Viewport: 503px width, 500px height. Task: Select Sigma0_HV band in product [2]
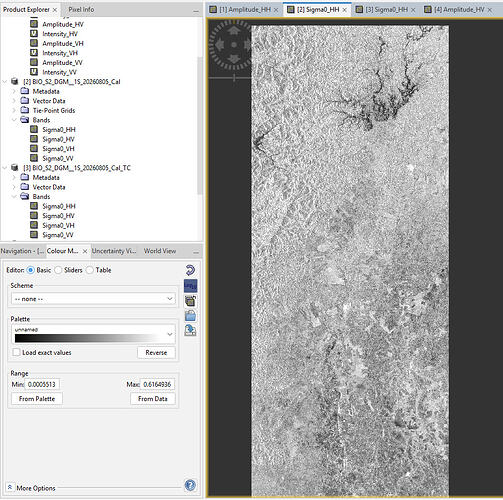tap(58, 139)
